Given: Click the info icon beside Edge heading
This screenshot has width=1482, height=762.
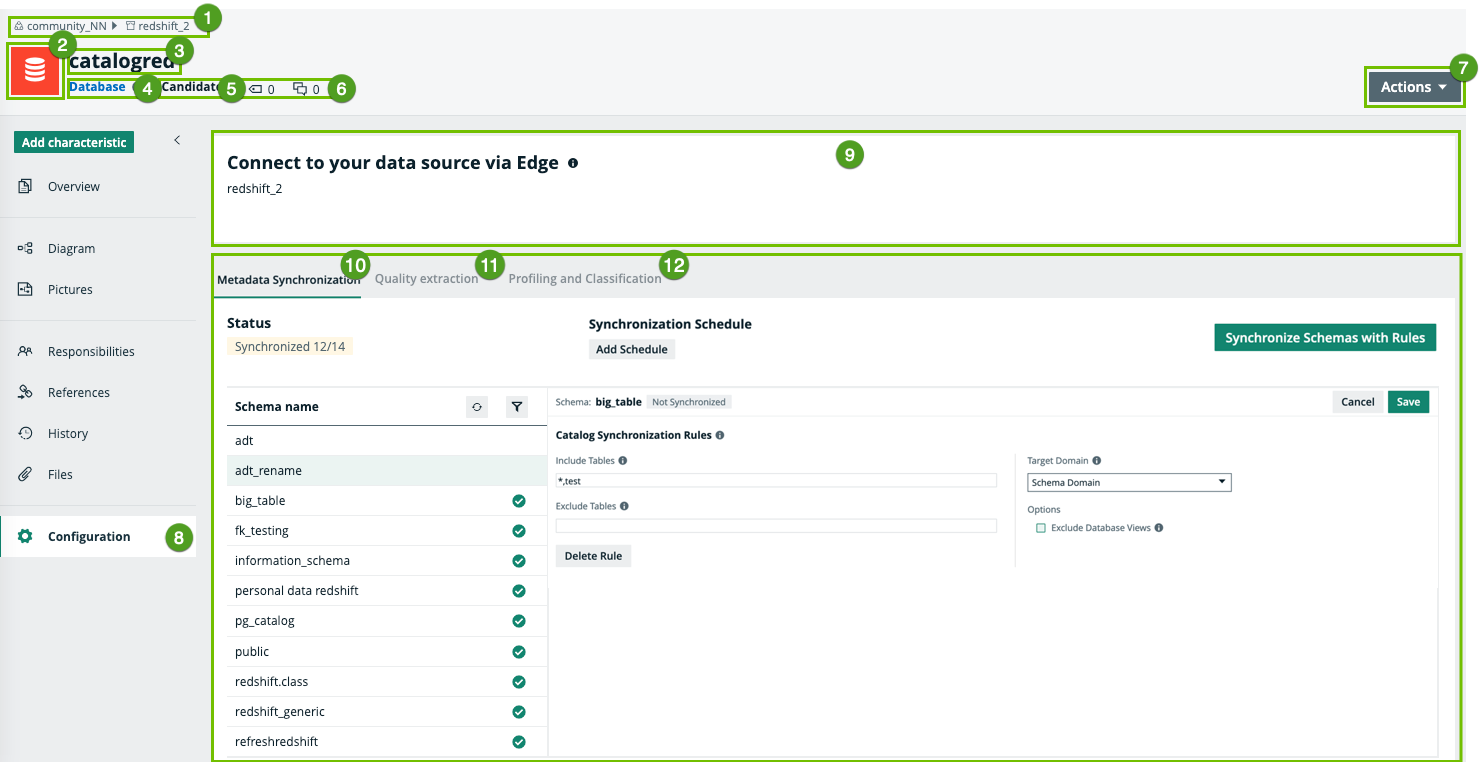Looking at the screenshot, I should tap(573, 163).
